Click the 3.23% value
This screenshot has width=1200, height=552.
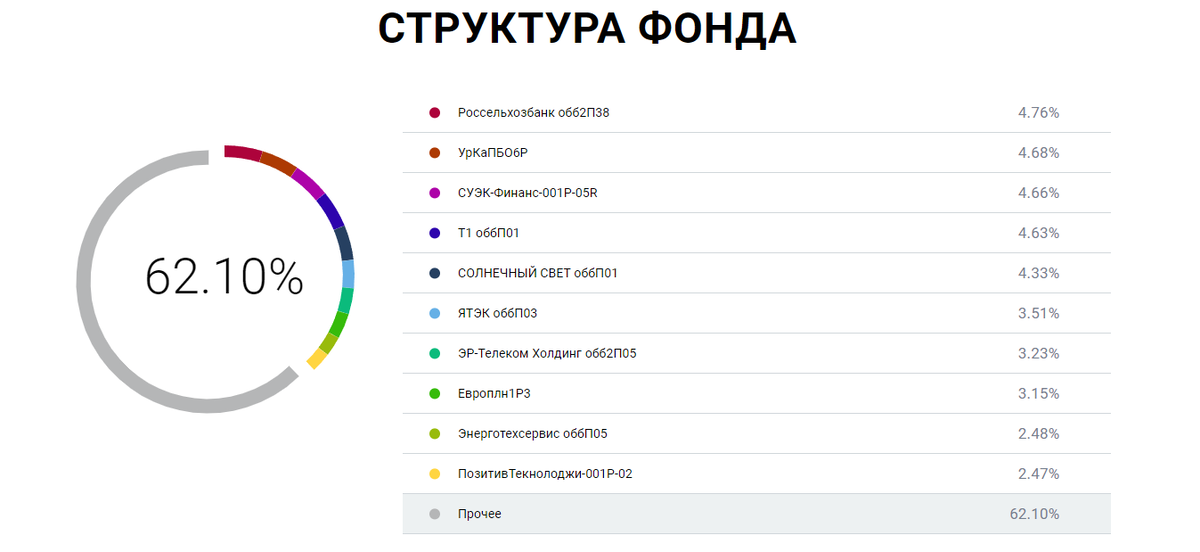click(1038, 353)
